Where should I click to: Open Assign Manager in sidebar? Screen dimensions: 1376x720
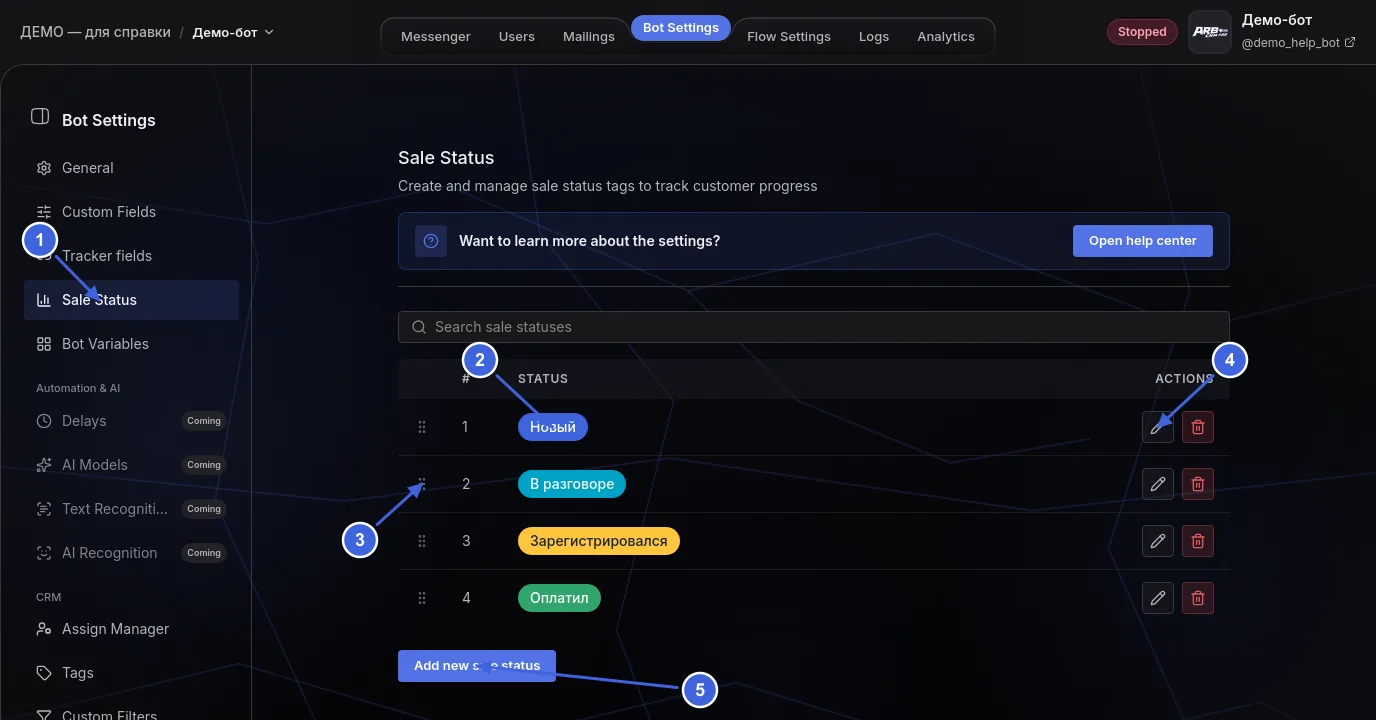coord(131,629)
